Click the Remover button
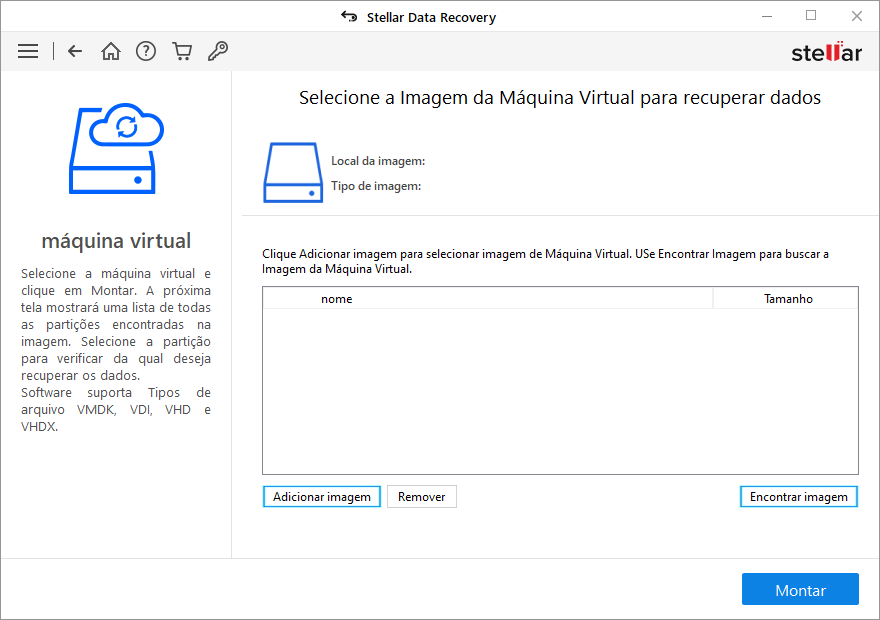Screen dimensions: 880x620 [x=421, y=497]
